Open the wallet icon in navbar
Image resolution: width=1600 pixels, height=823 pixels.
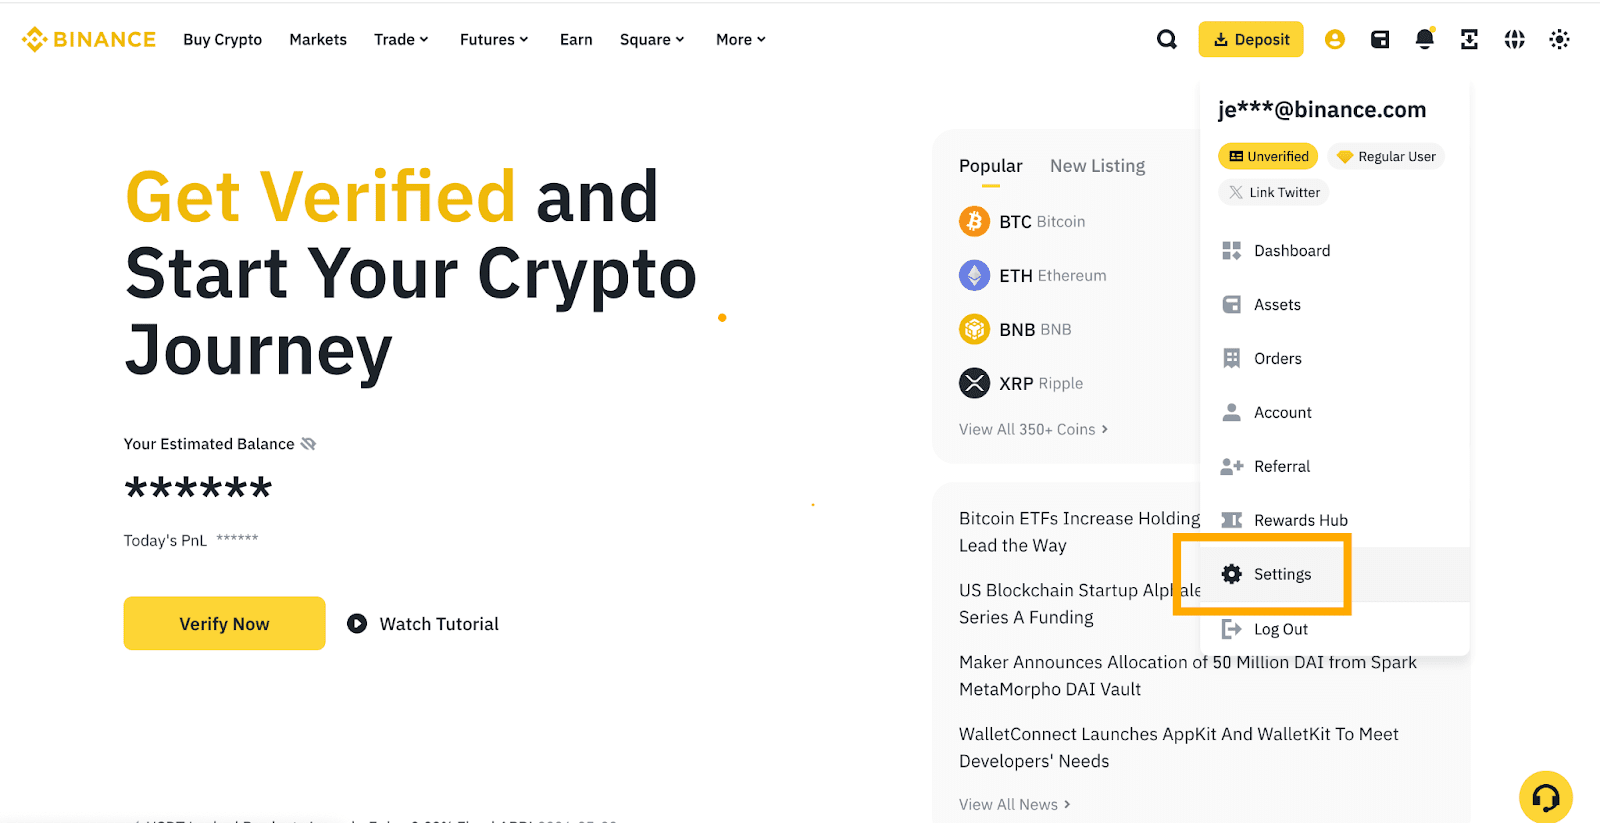click(x=1379, y=39)
